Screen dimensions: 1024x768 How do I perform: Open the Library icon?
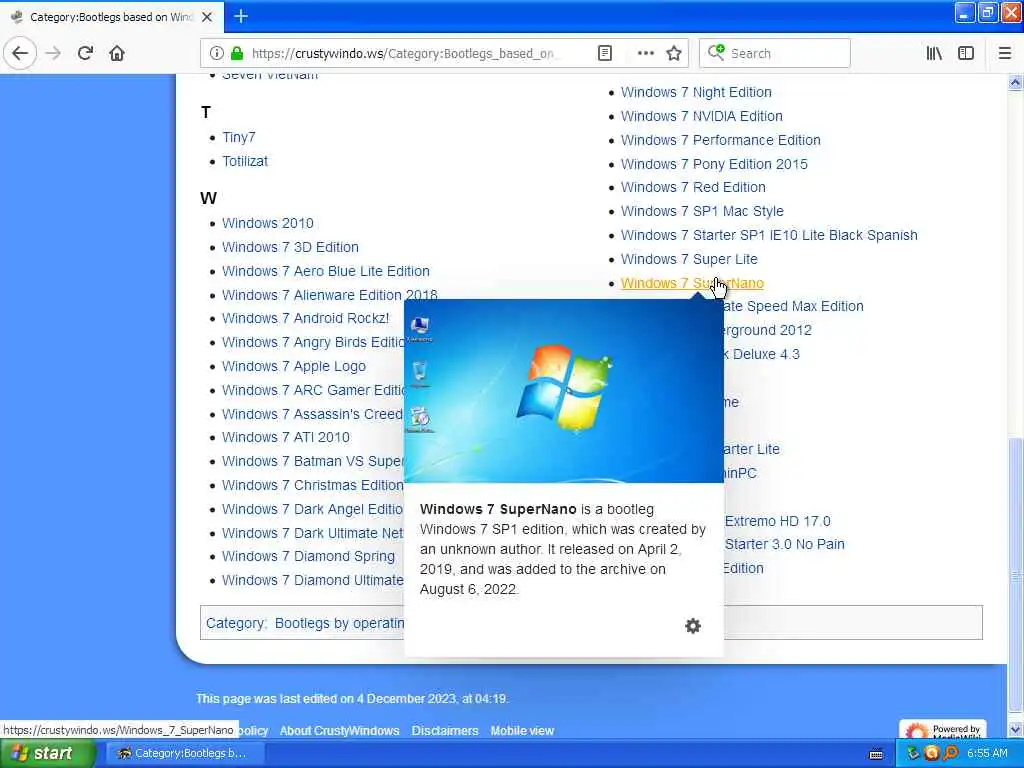click(x=934, y=53)
